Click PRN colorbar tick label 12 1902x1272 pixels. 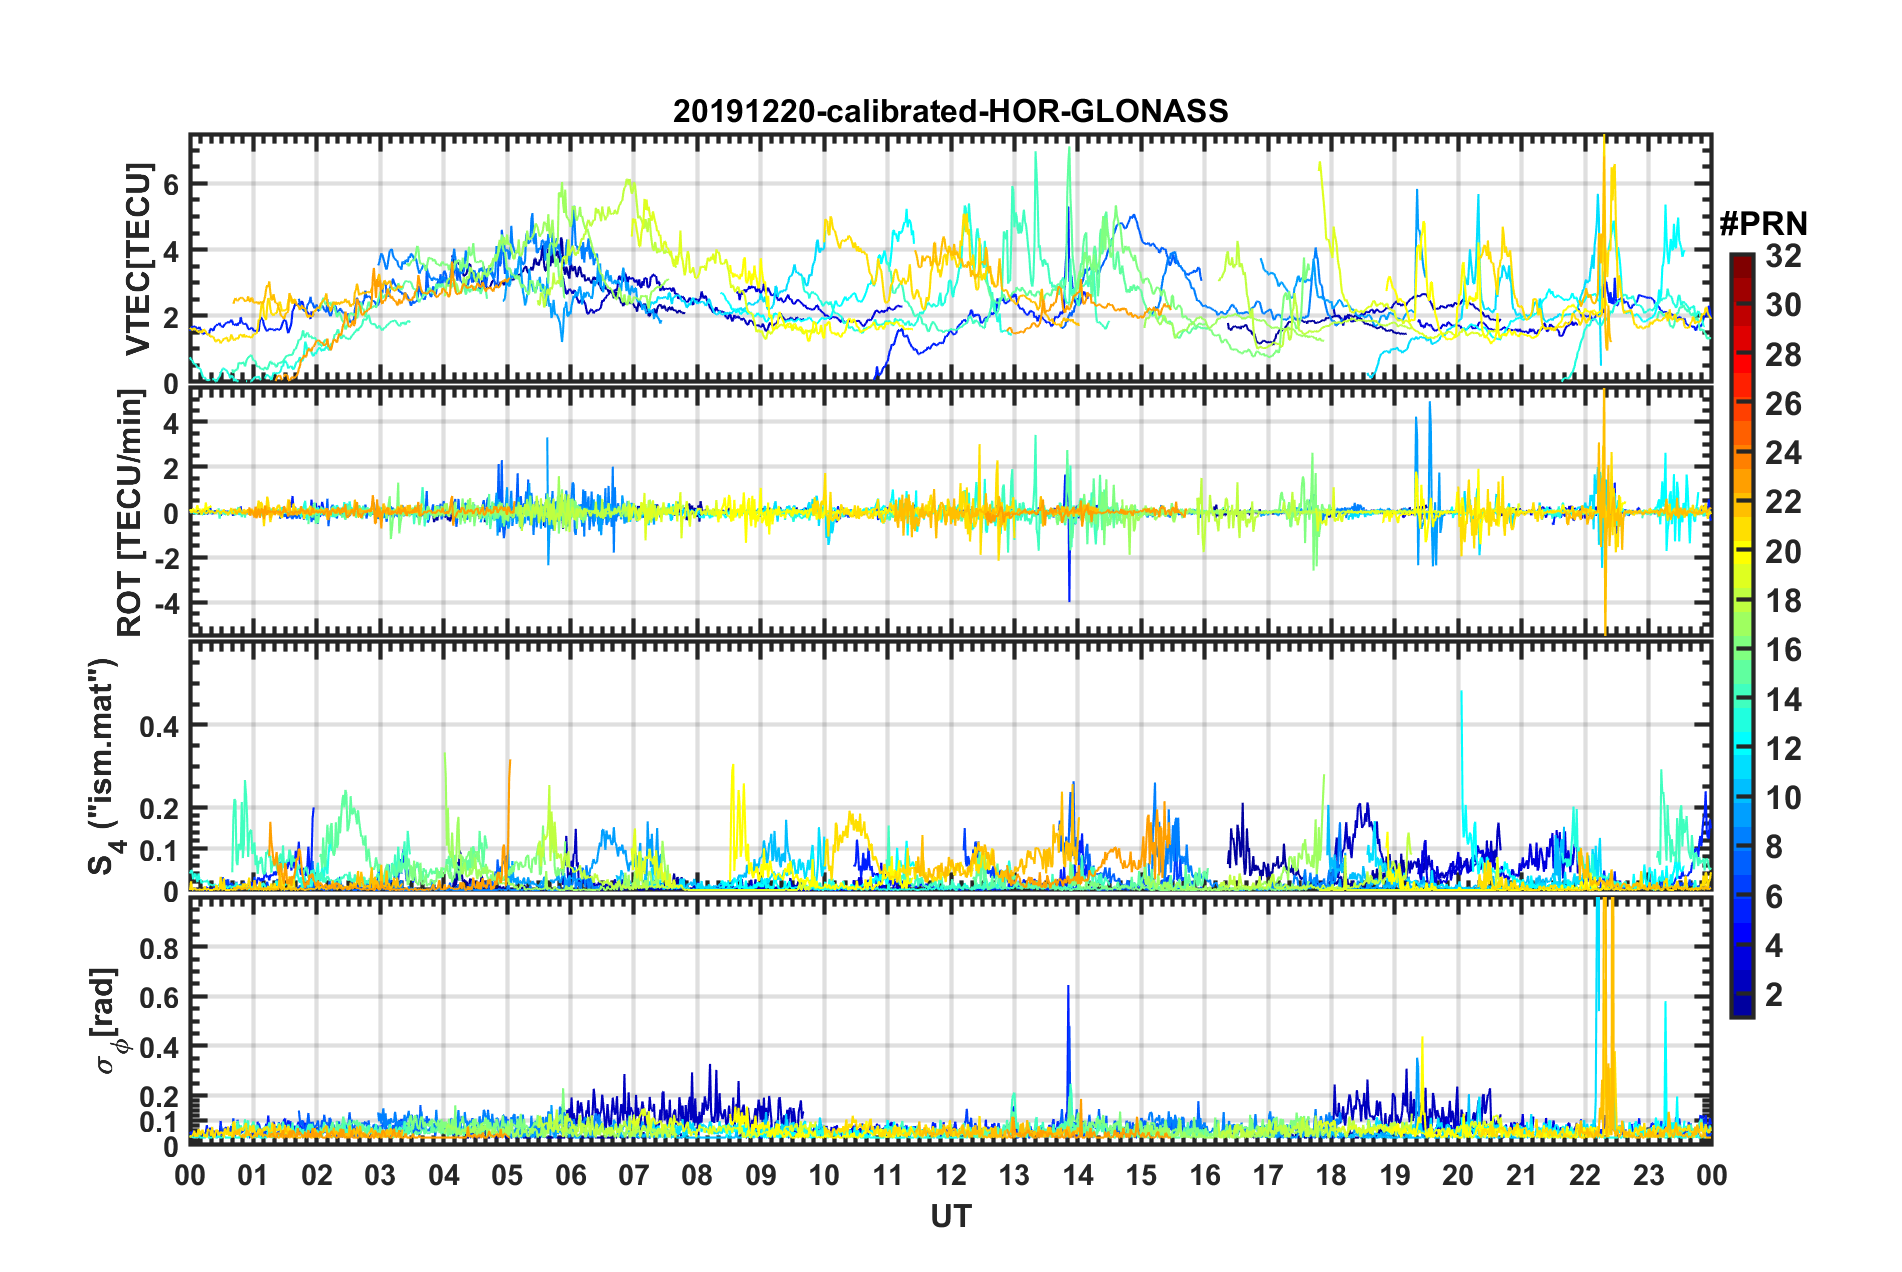point(1783,748)
